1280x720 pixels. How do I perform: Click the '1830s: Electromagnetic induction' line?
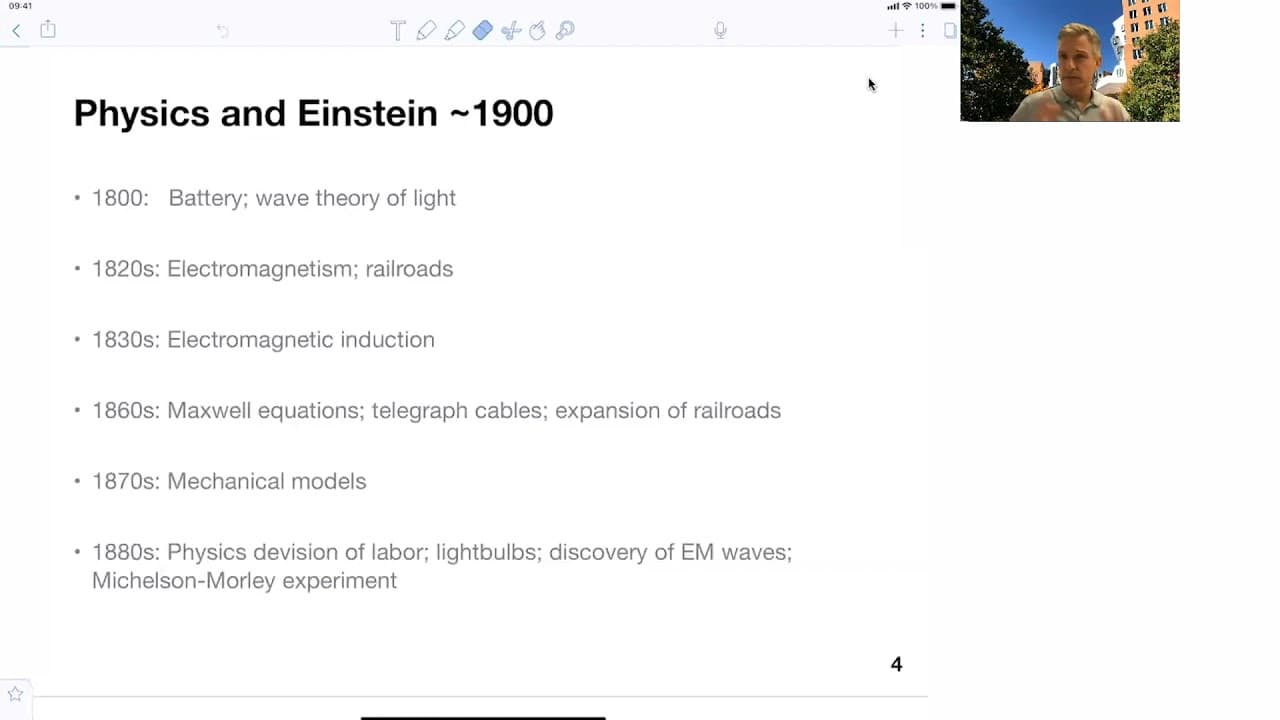(263, 340)
